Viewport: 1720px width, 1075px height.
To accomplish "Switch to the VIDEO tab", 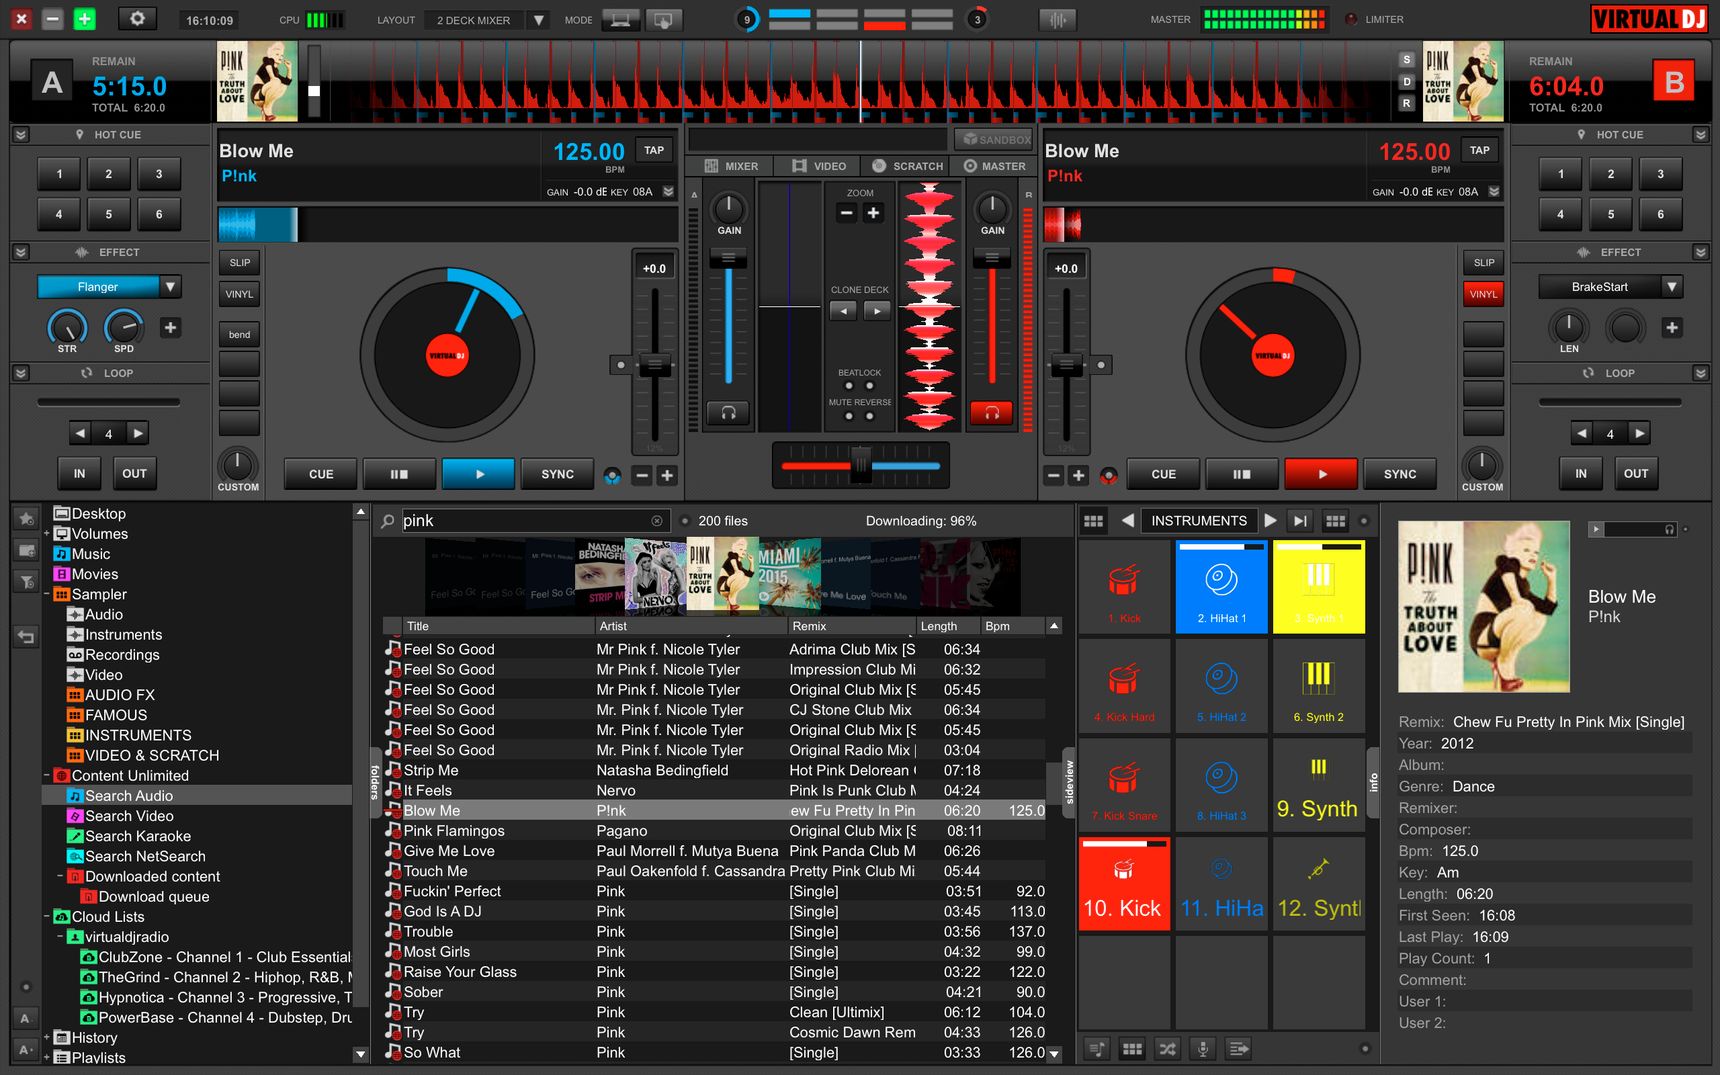I will [819, 166].
